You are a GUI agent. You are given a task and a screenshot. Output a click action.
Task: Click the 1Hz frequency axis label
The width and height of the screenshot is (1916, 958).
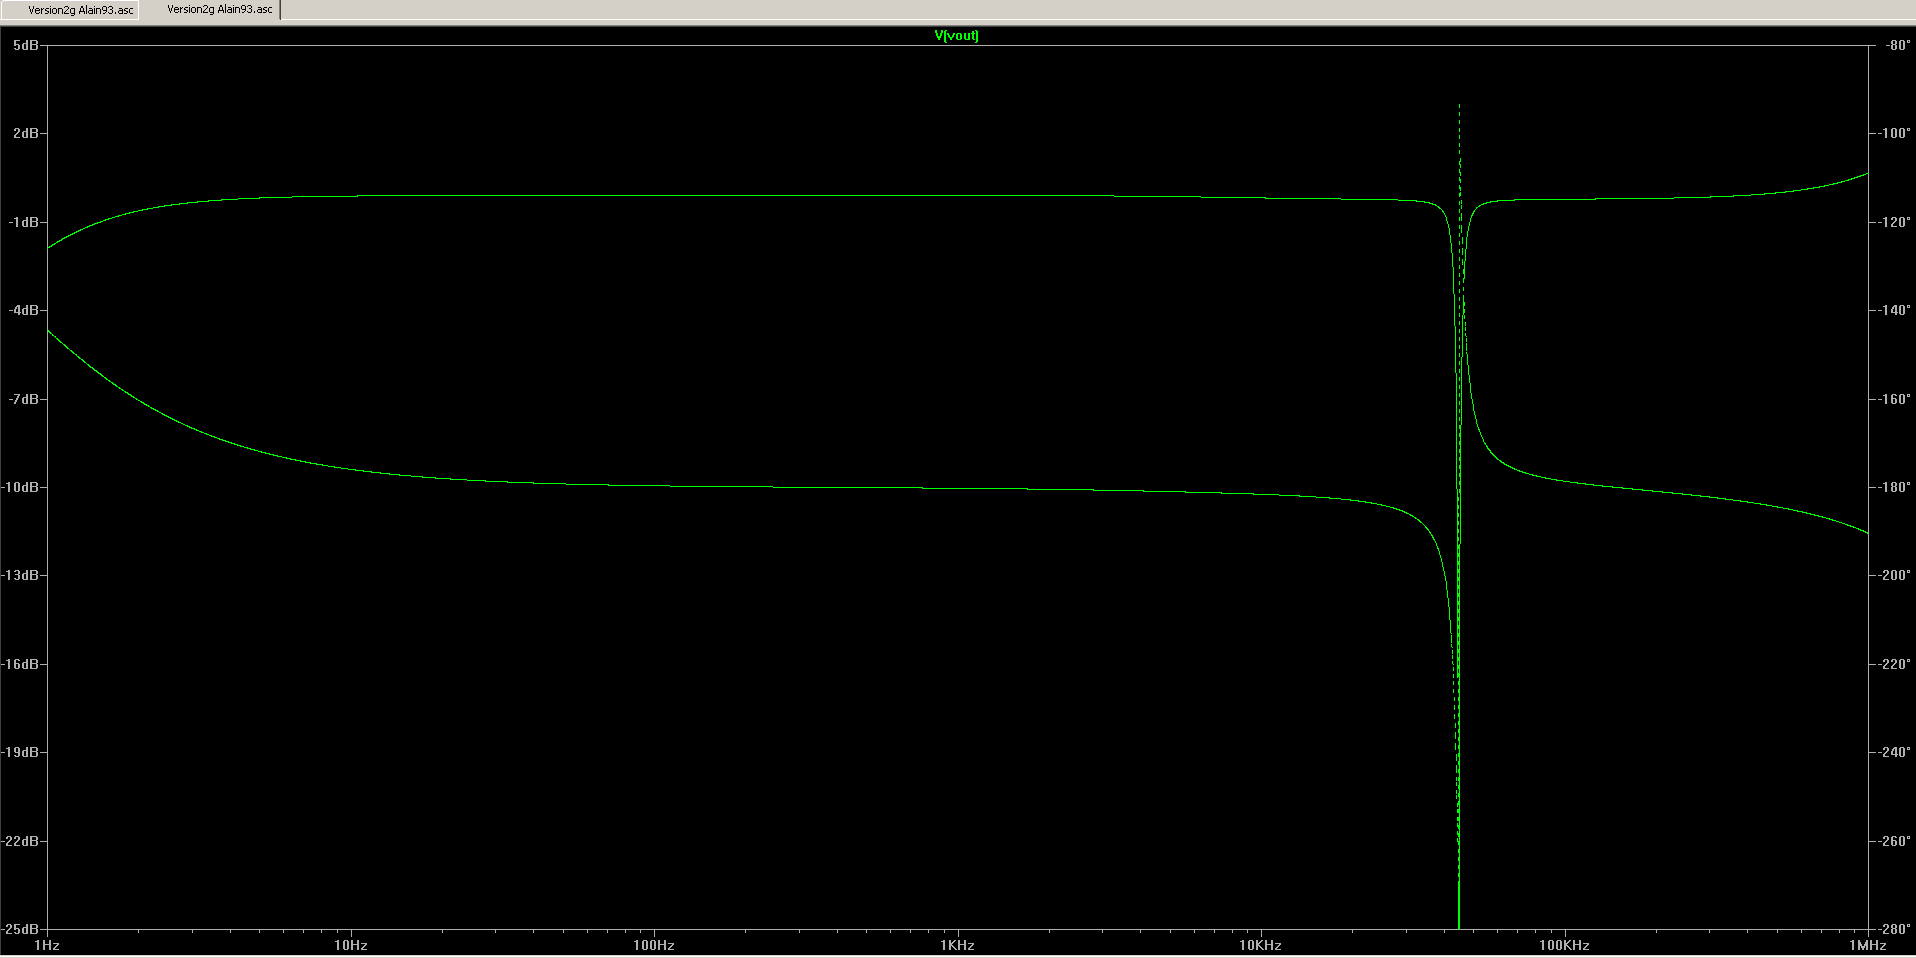(47, 945)
